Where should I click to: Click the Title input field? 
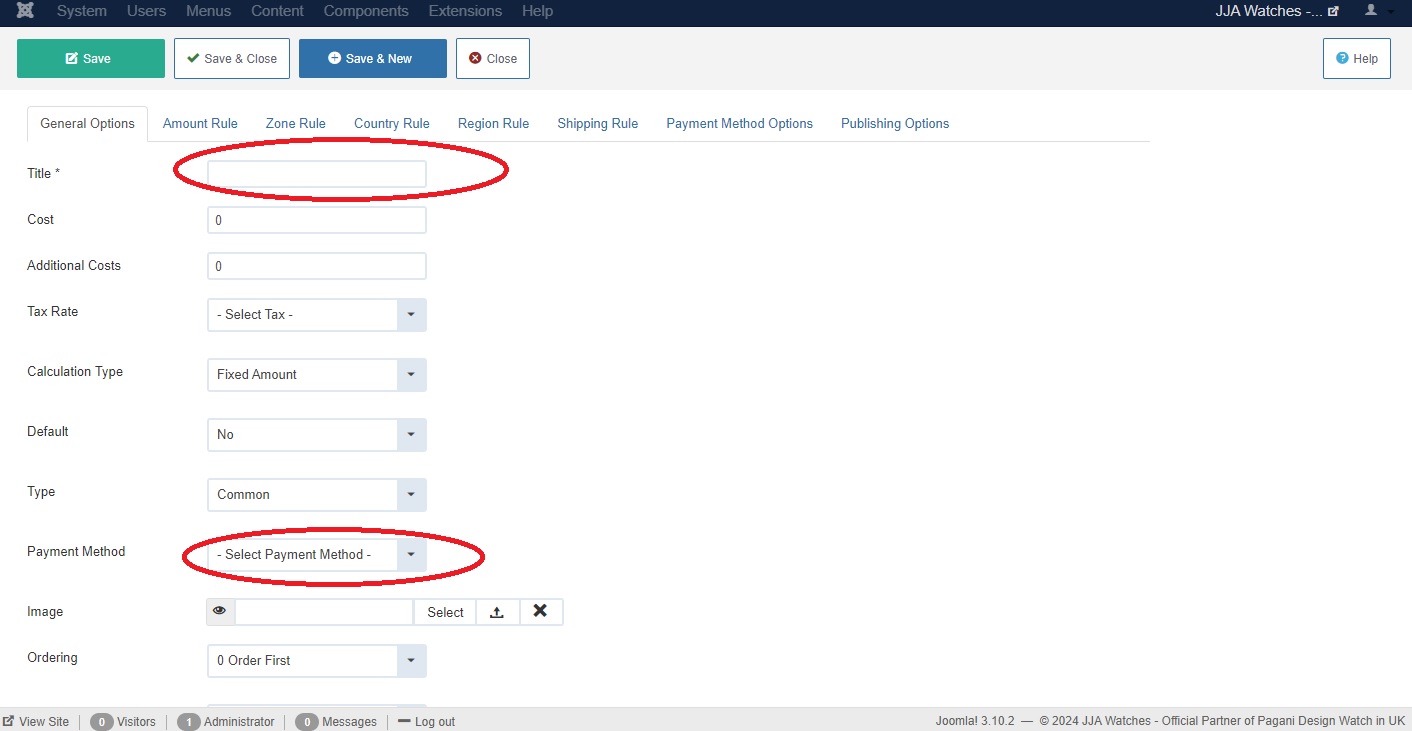point(316,174)
